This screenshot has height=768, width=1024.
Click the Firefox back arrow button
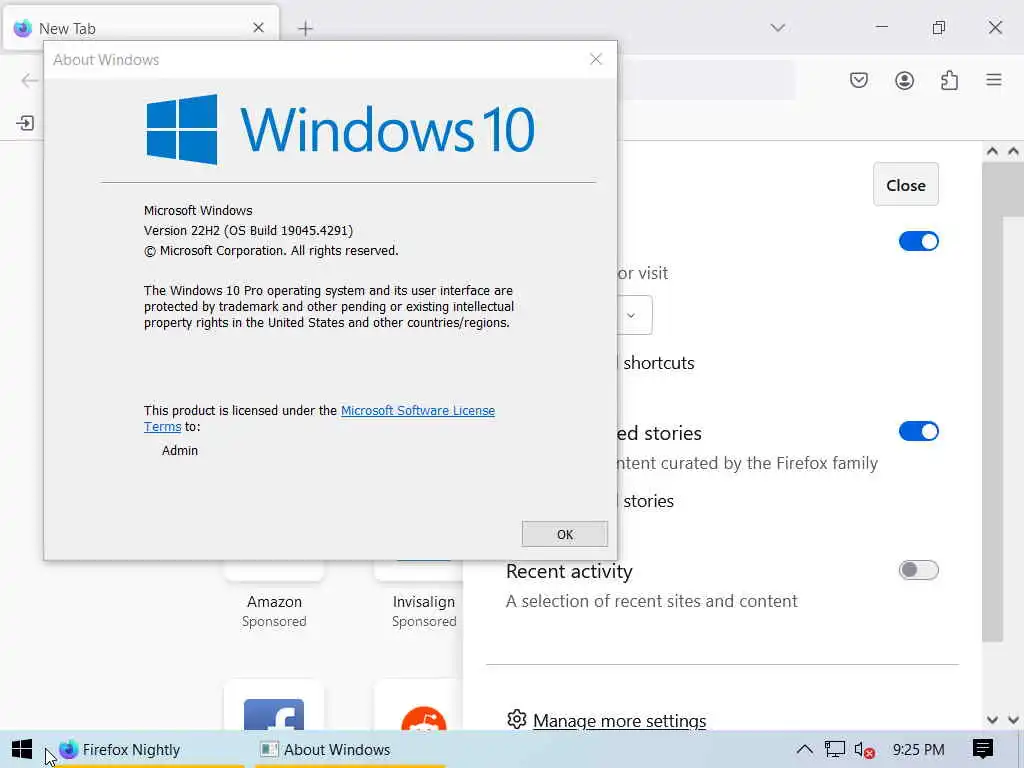[29, 80]
